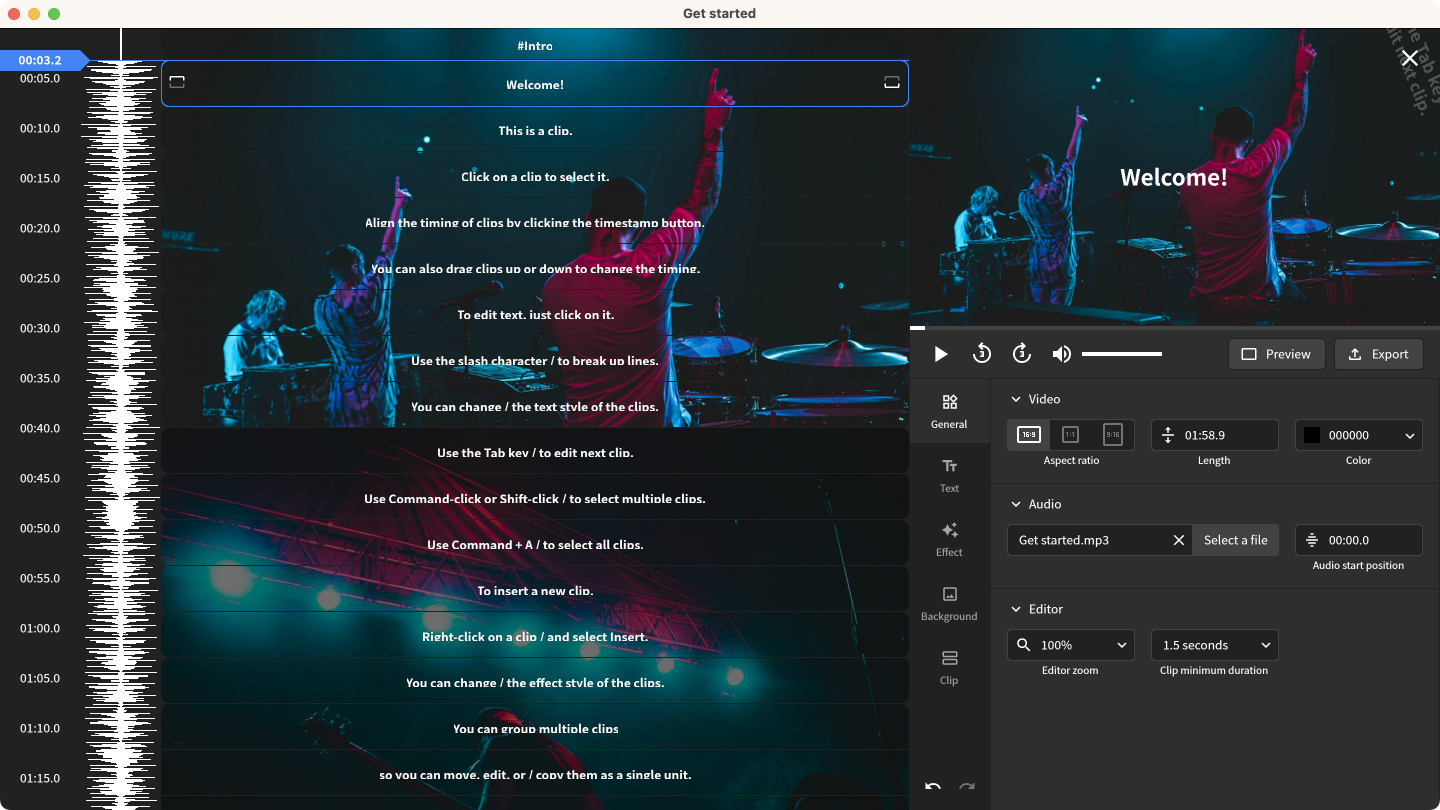Viewport: 1440px width, 810px height.
Task: Select 1:1 aspect ratio
Action: (x=1070, y=435)
